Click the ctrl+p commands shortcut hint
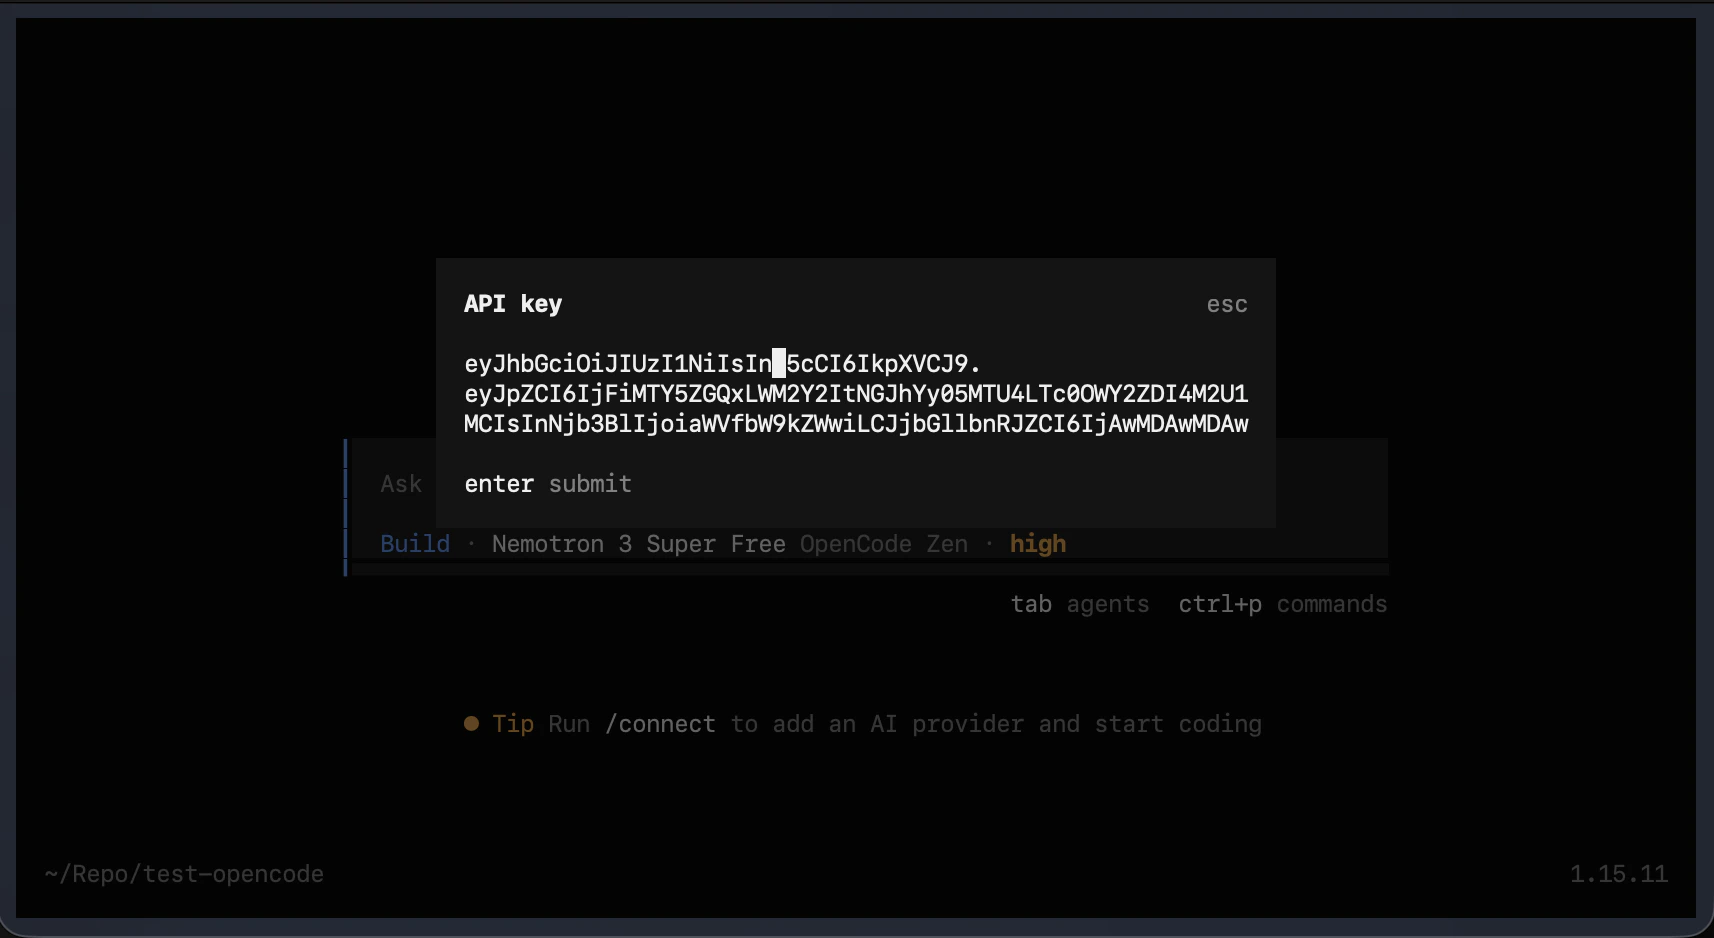 click(x=1283, y=604)
